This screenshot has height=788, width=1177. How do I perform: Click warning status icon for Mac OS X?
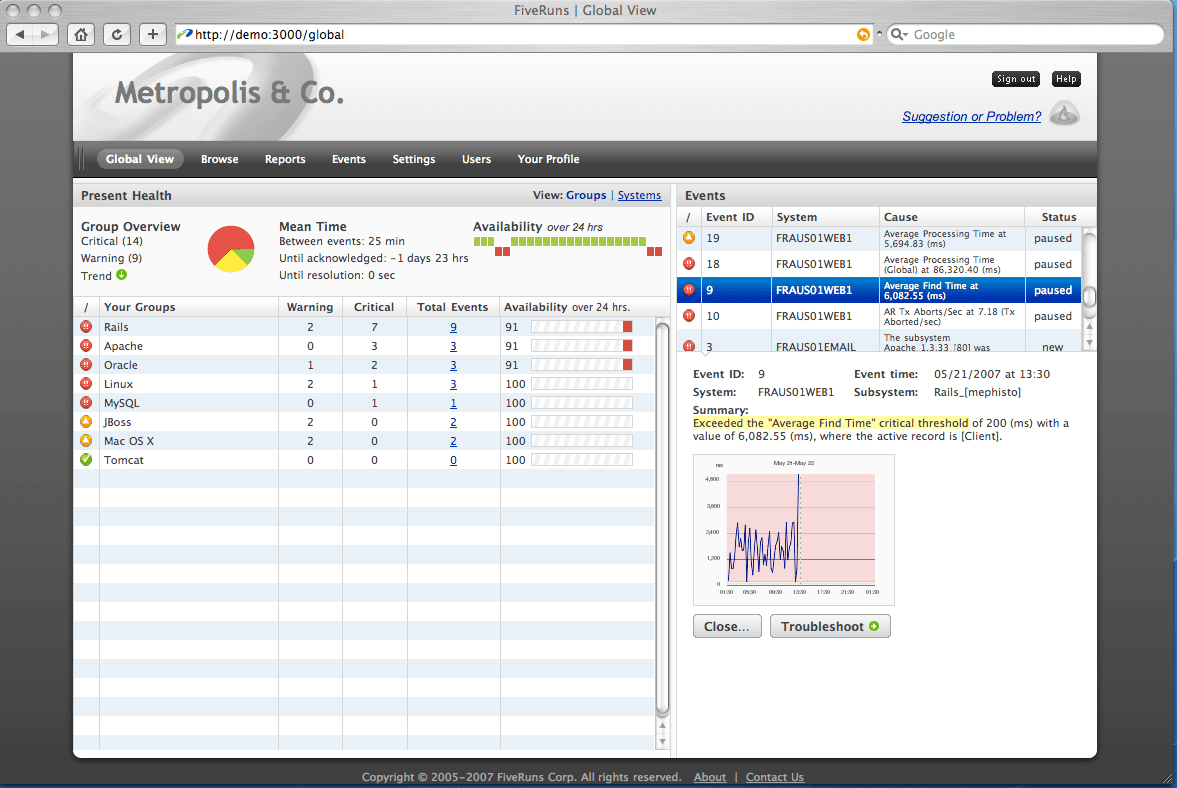click(86, 441)
